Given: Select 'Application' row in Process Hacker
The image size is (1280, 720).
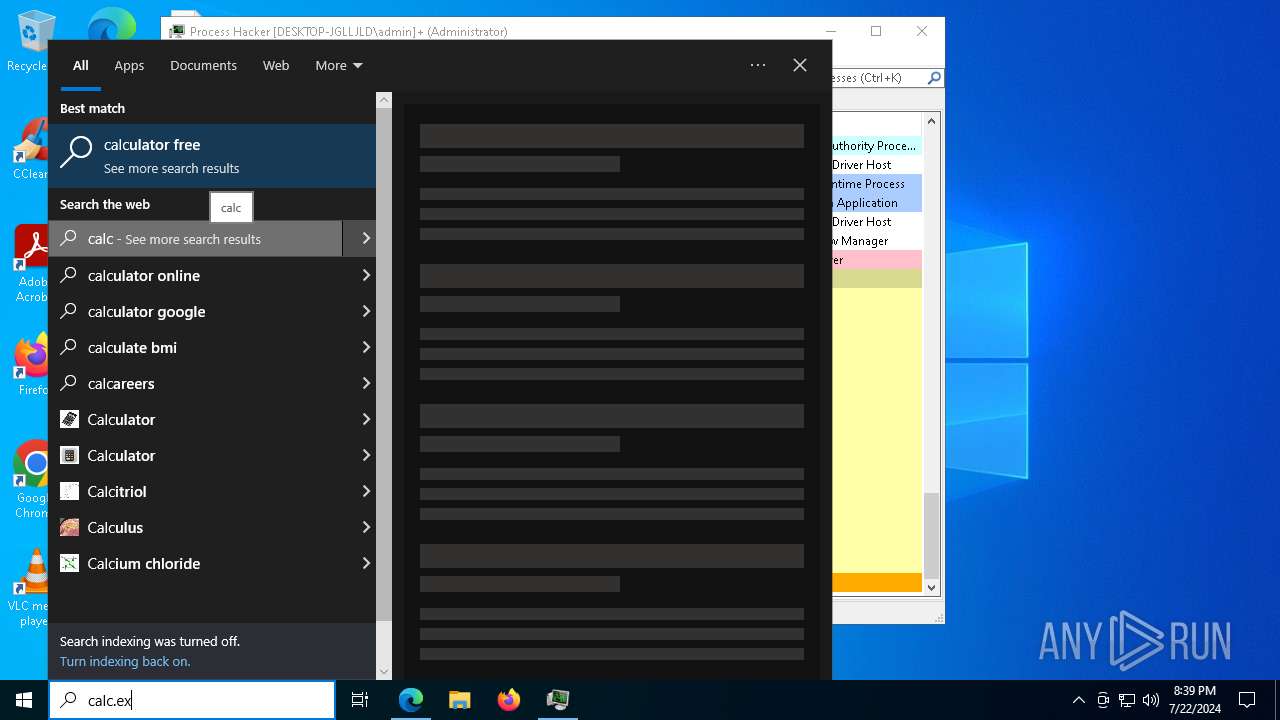Looking at the screenshot, I should point(877,202).
